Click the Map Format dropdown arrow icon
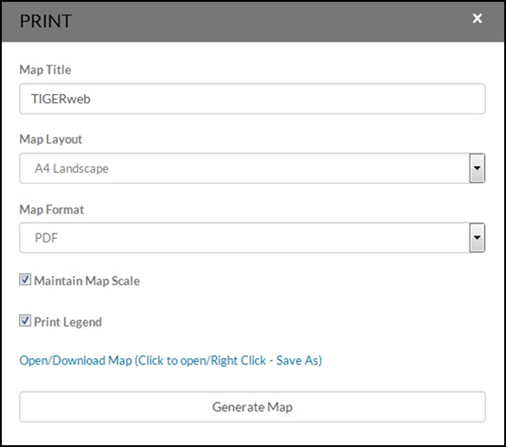Image resolution: width=506 pixels, height=447 pixels. coord(477,238)
